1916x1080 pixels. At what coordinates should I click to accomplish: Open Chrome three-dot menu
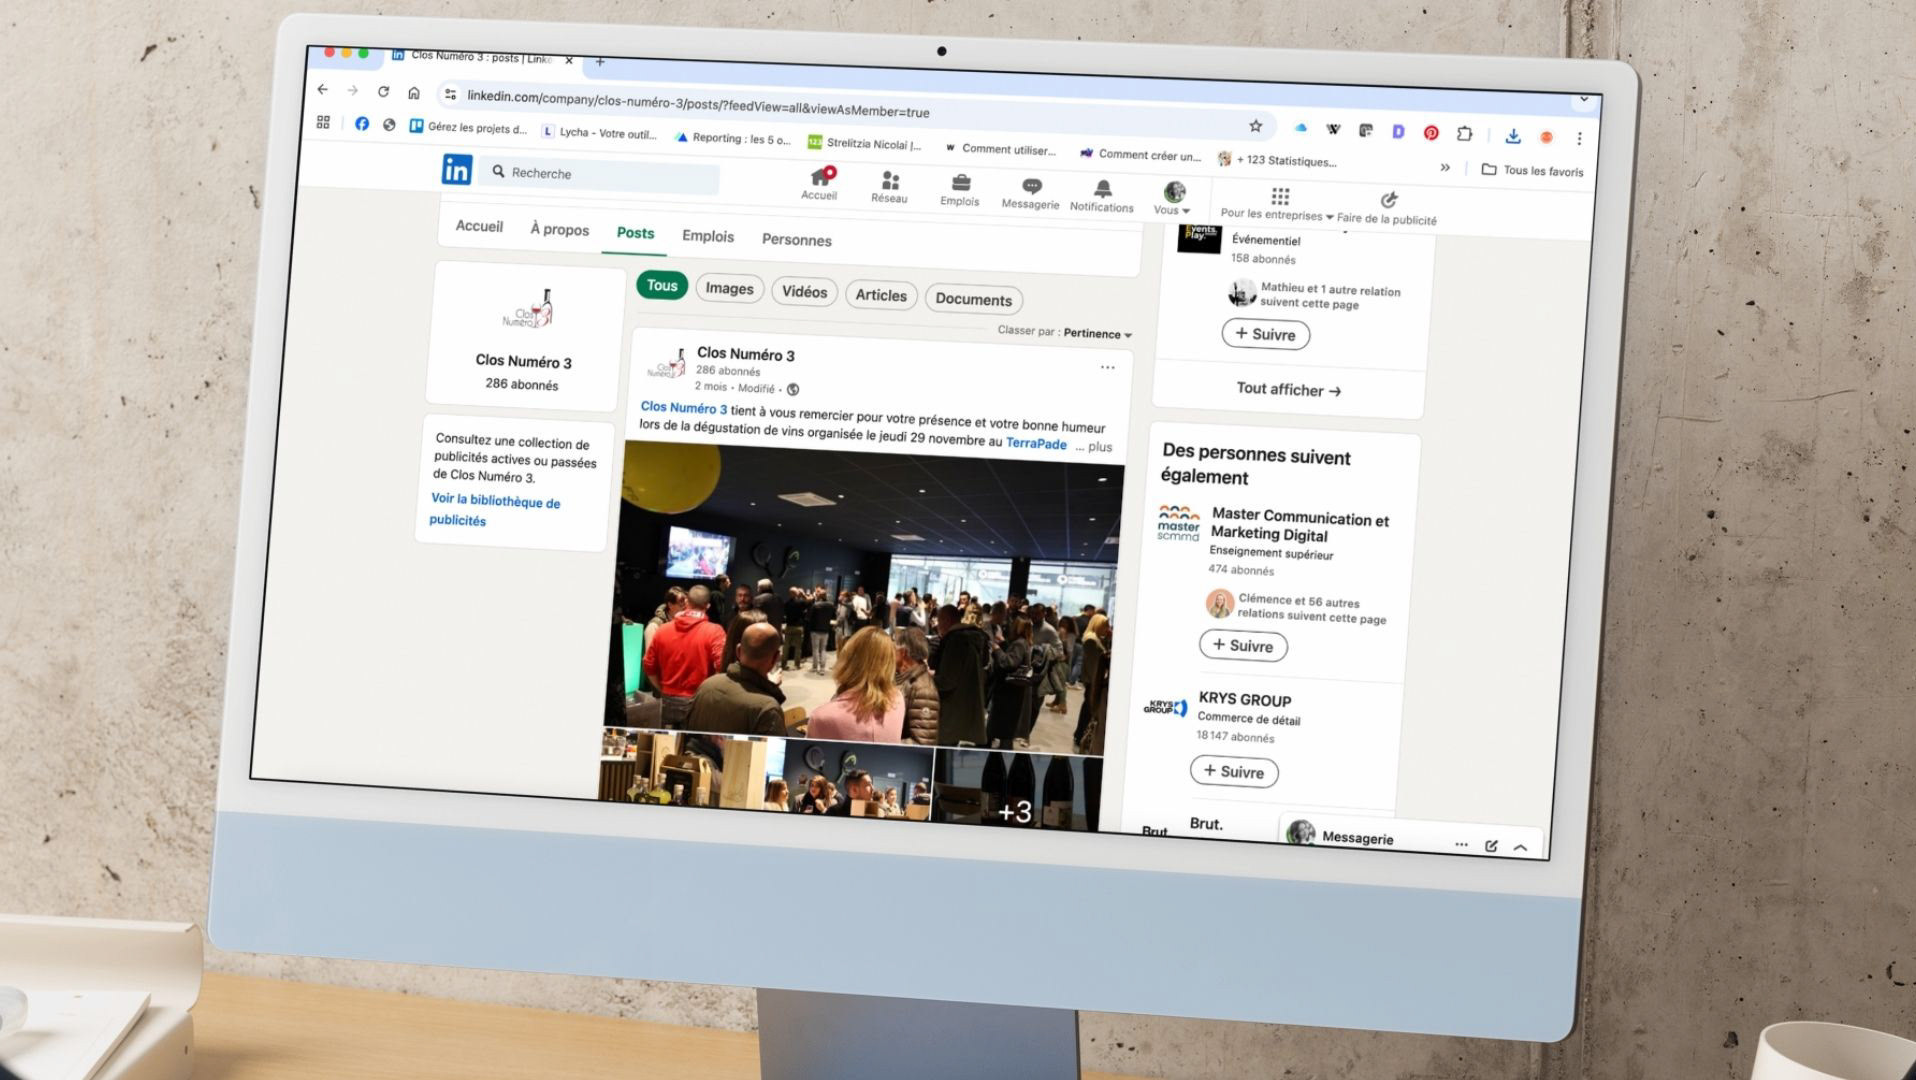pyautogui.click(x=1579, y=138)
